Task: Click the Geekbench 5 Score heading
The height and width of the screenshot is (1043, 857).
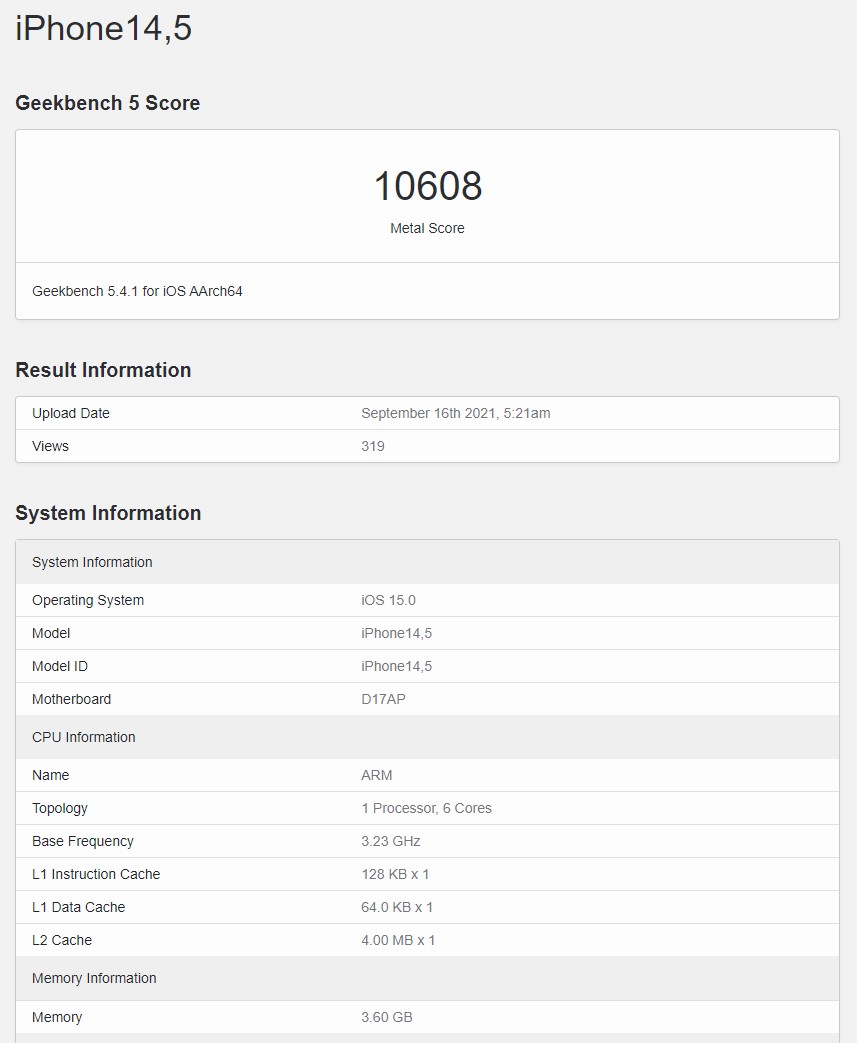Action: [107, 103]
